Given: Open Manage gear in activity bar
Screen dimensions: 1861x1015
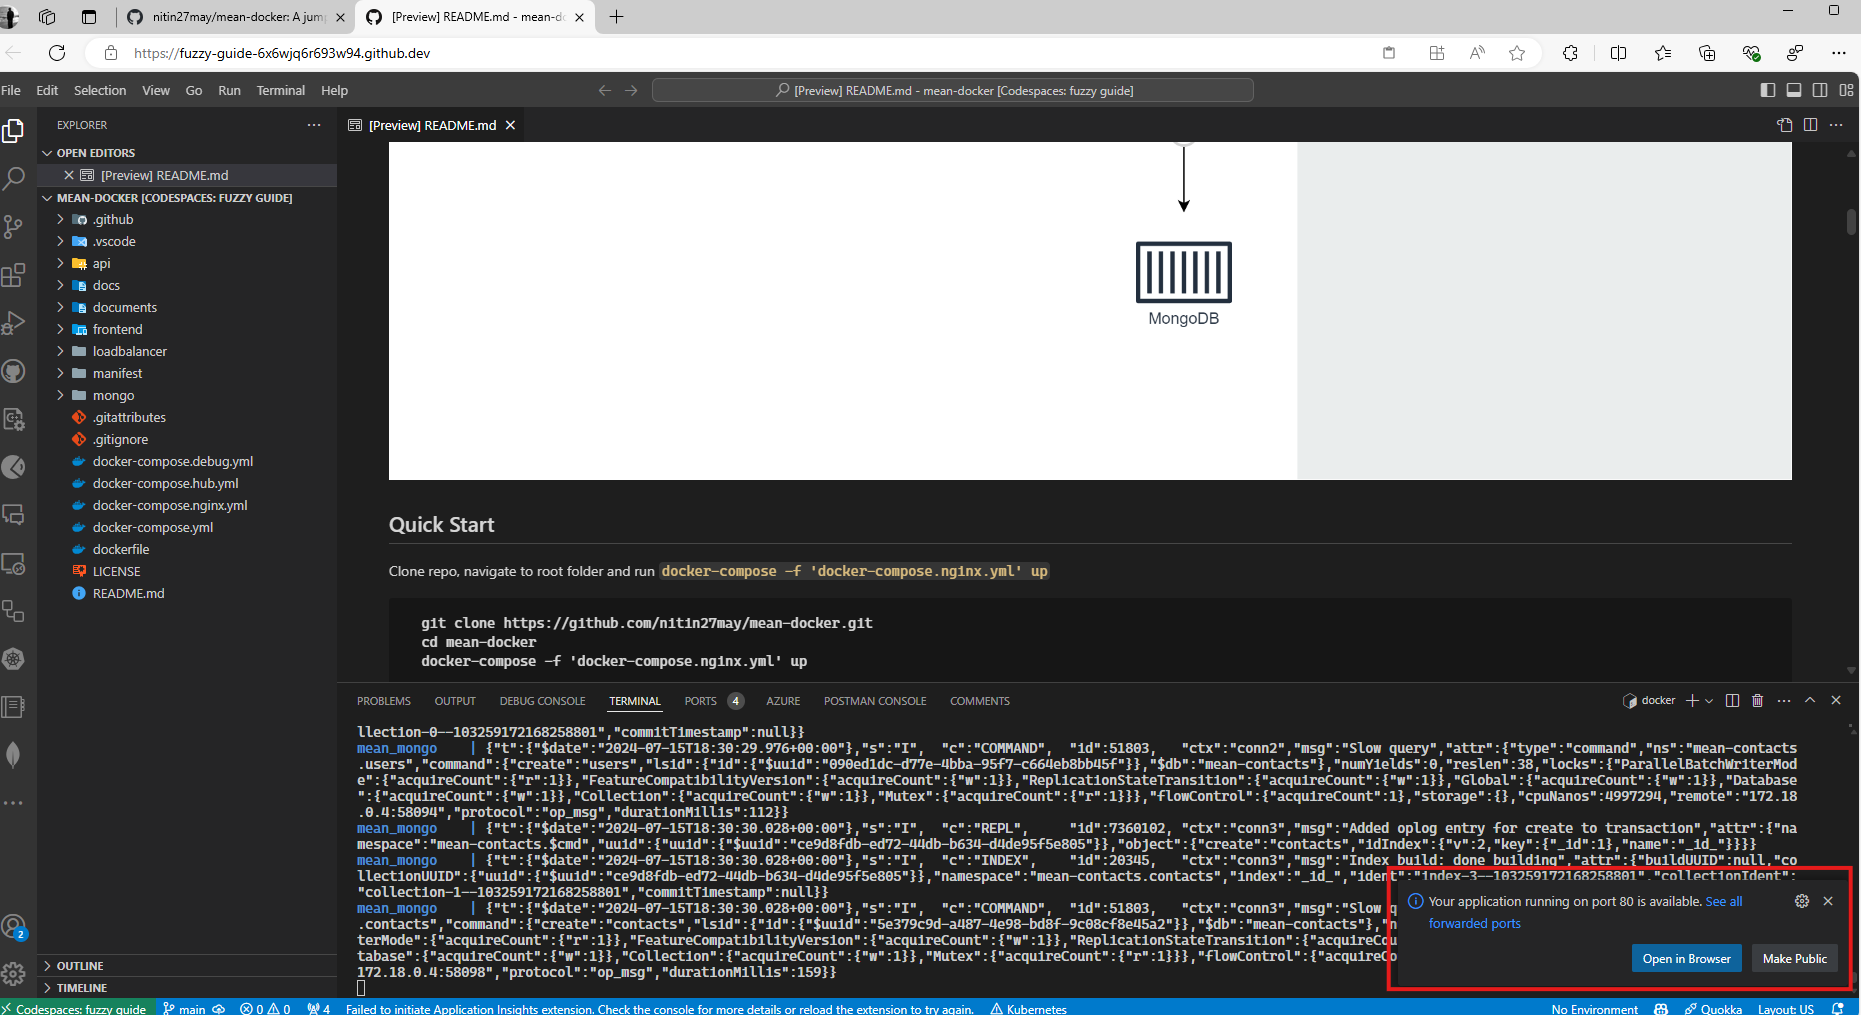Looking at the screenshot, I should coord(13,973).
